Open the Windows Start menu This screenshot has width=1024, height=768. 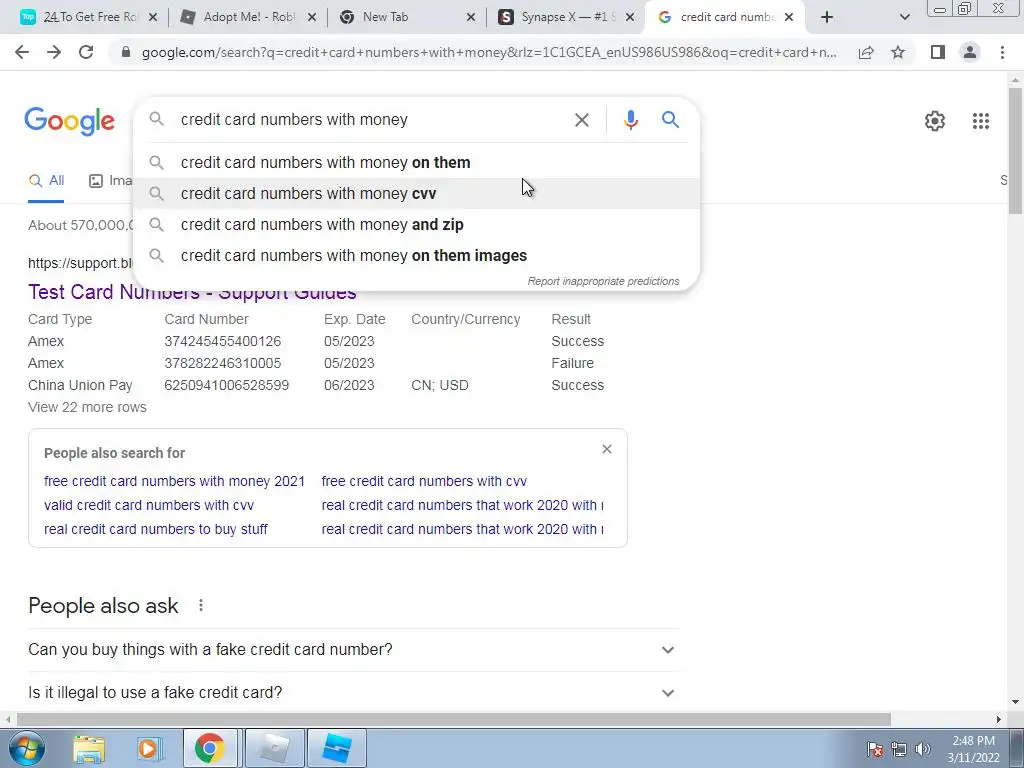(x=26, y=748)
